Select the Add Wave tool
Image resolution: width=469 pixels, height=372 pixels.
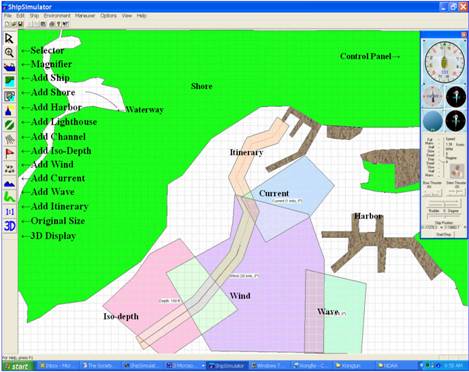click(9, 183)
